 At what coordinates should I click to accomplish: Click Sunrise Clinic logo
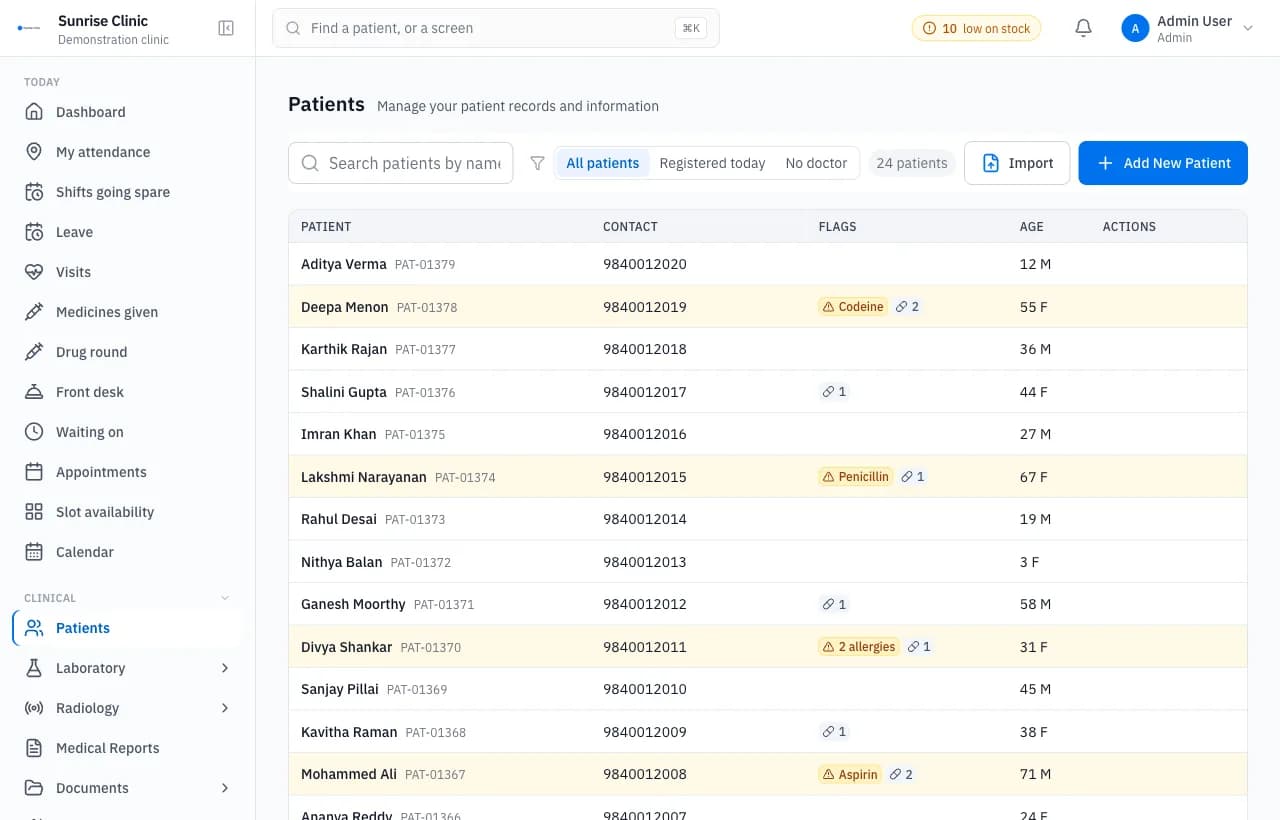(30, 28)
